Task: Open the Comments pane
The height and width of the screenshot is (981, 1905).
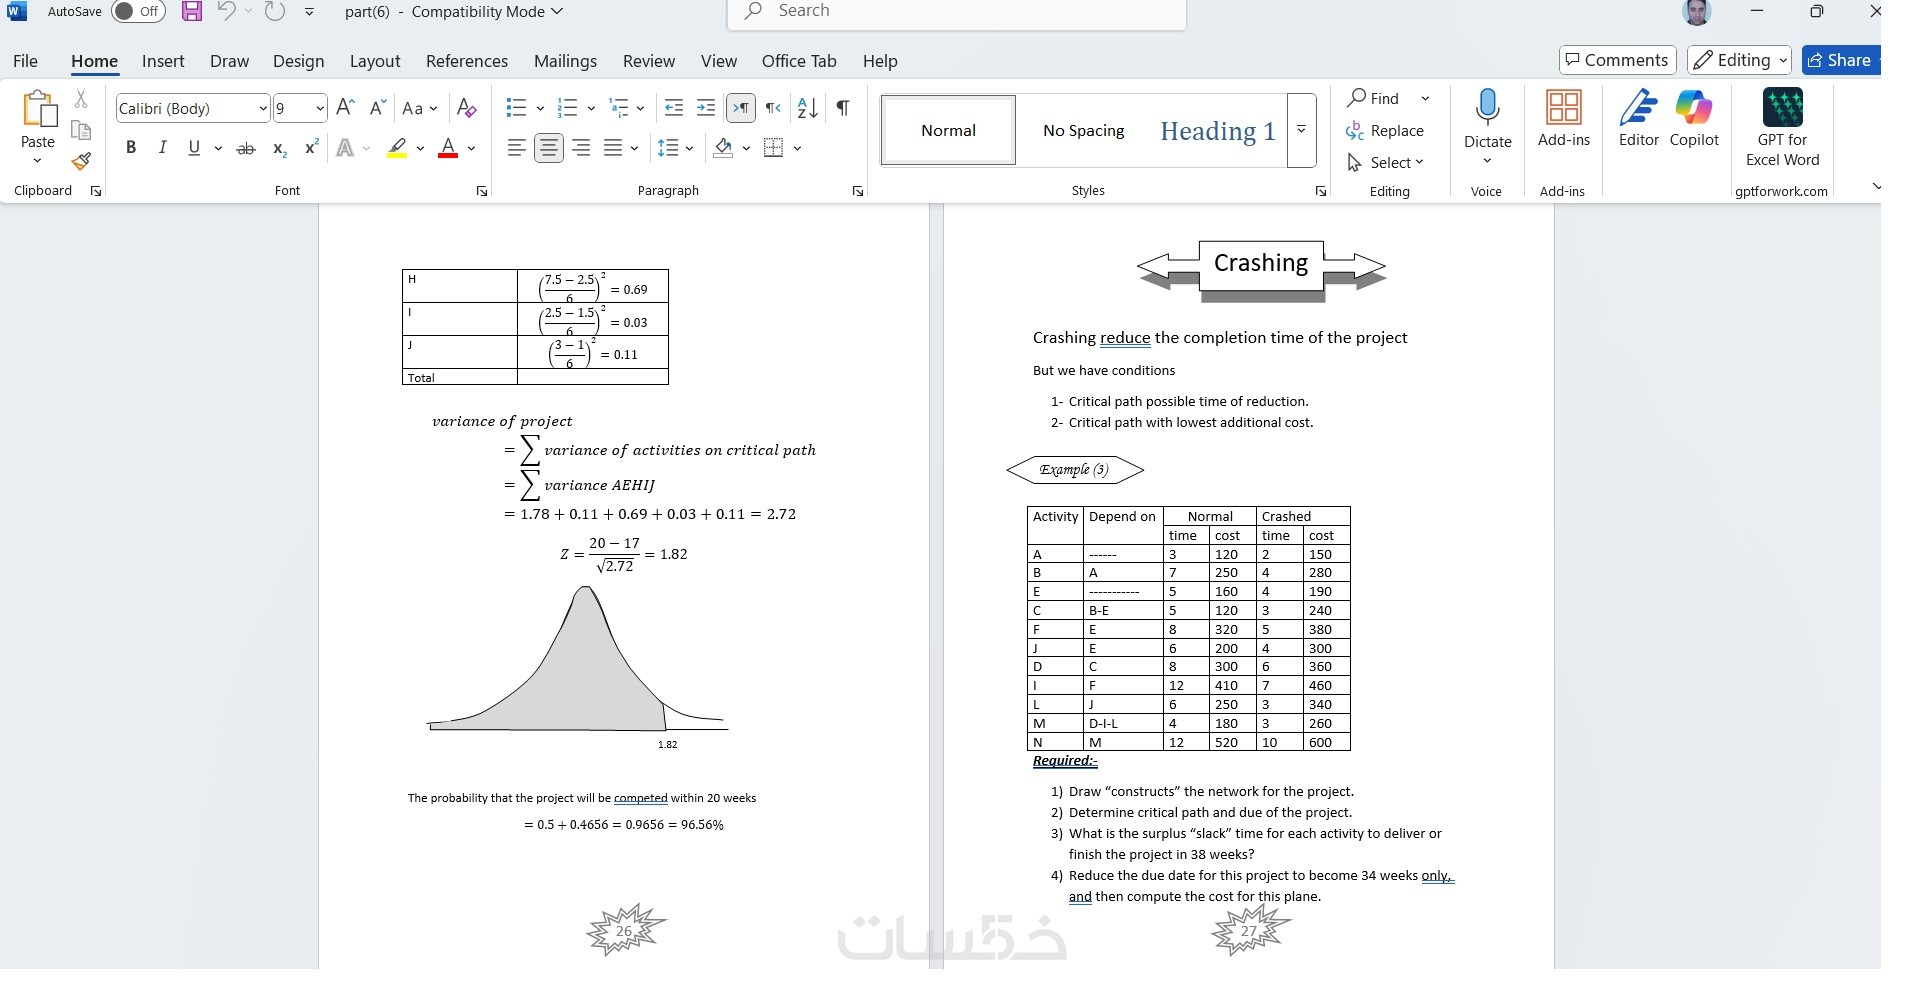Action: pyautogui.click(x=1617, y=60)
